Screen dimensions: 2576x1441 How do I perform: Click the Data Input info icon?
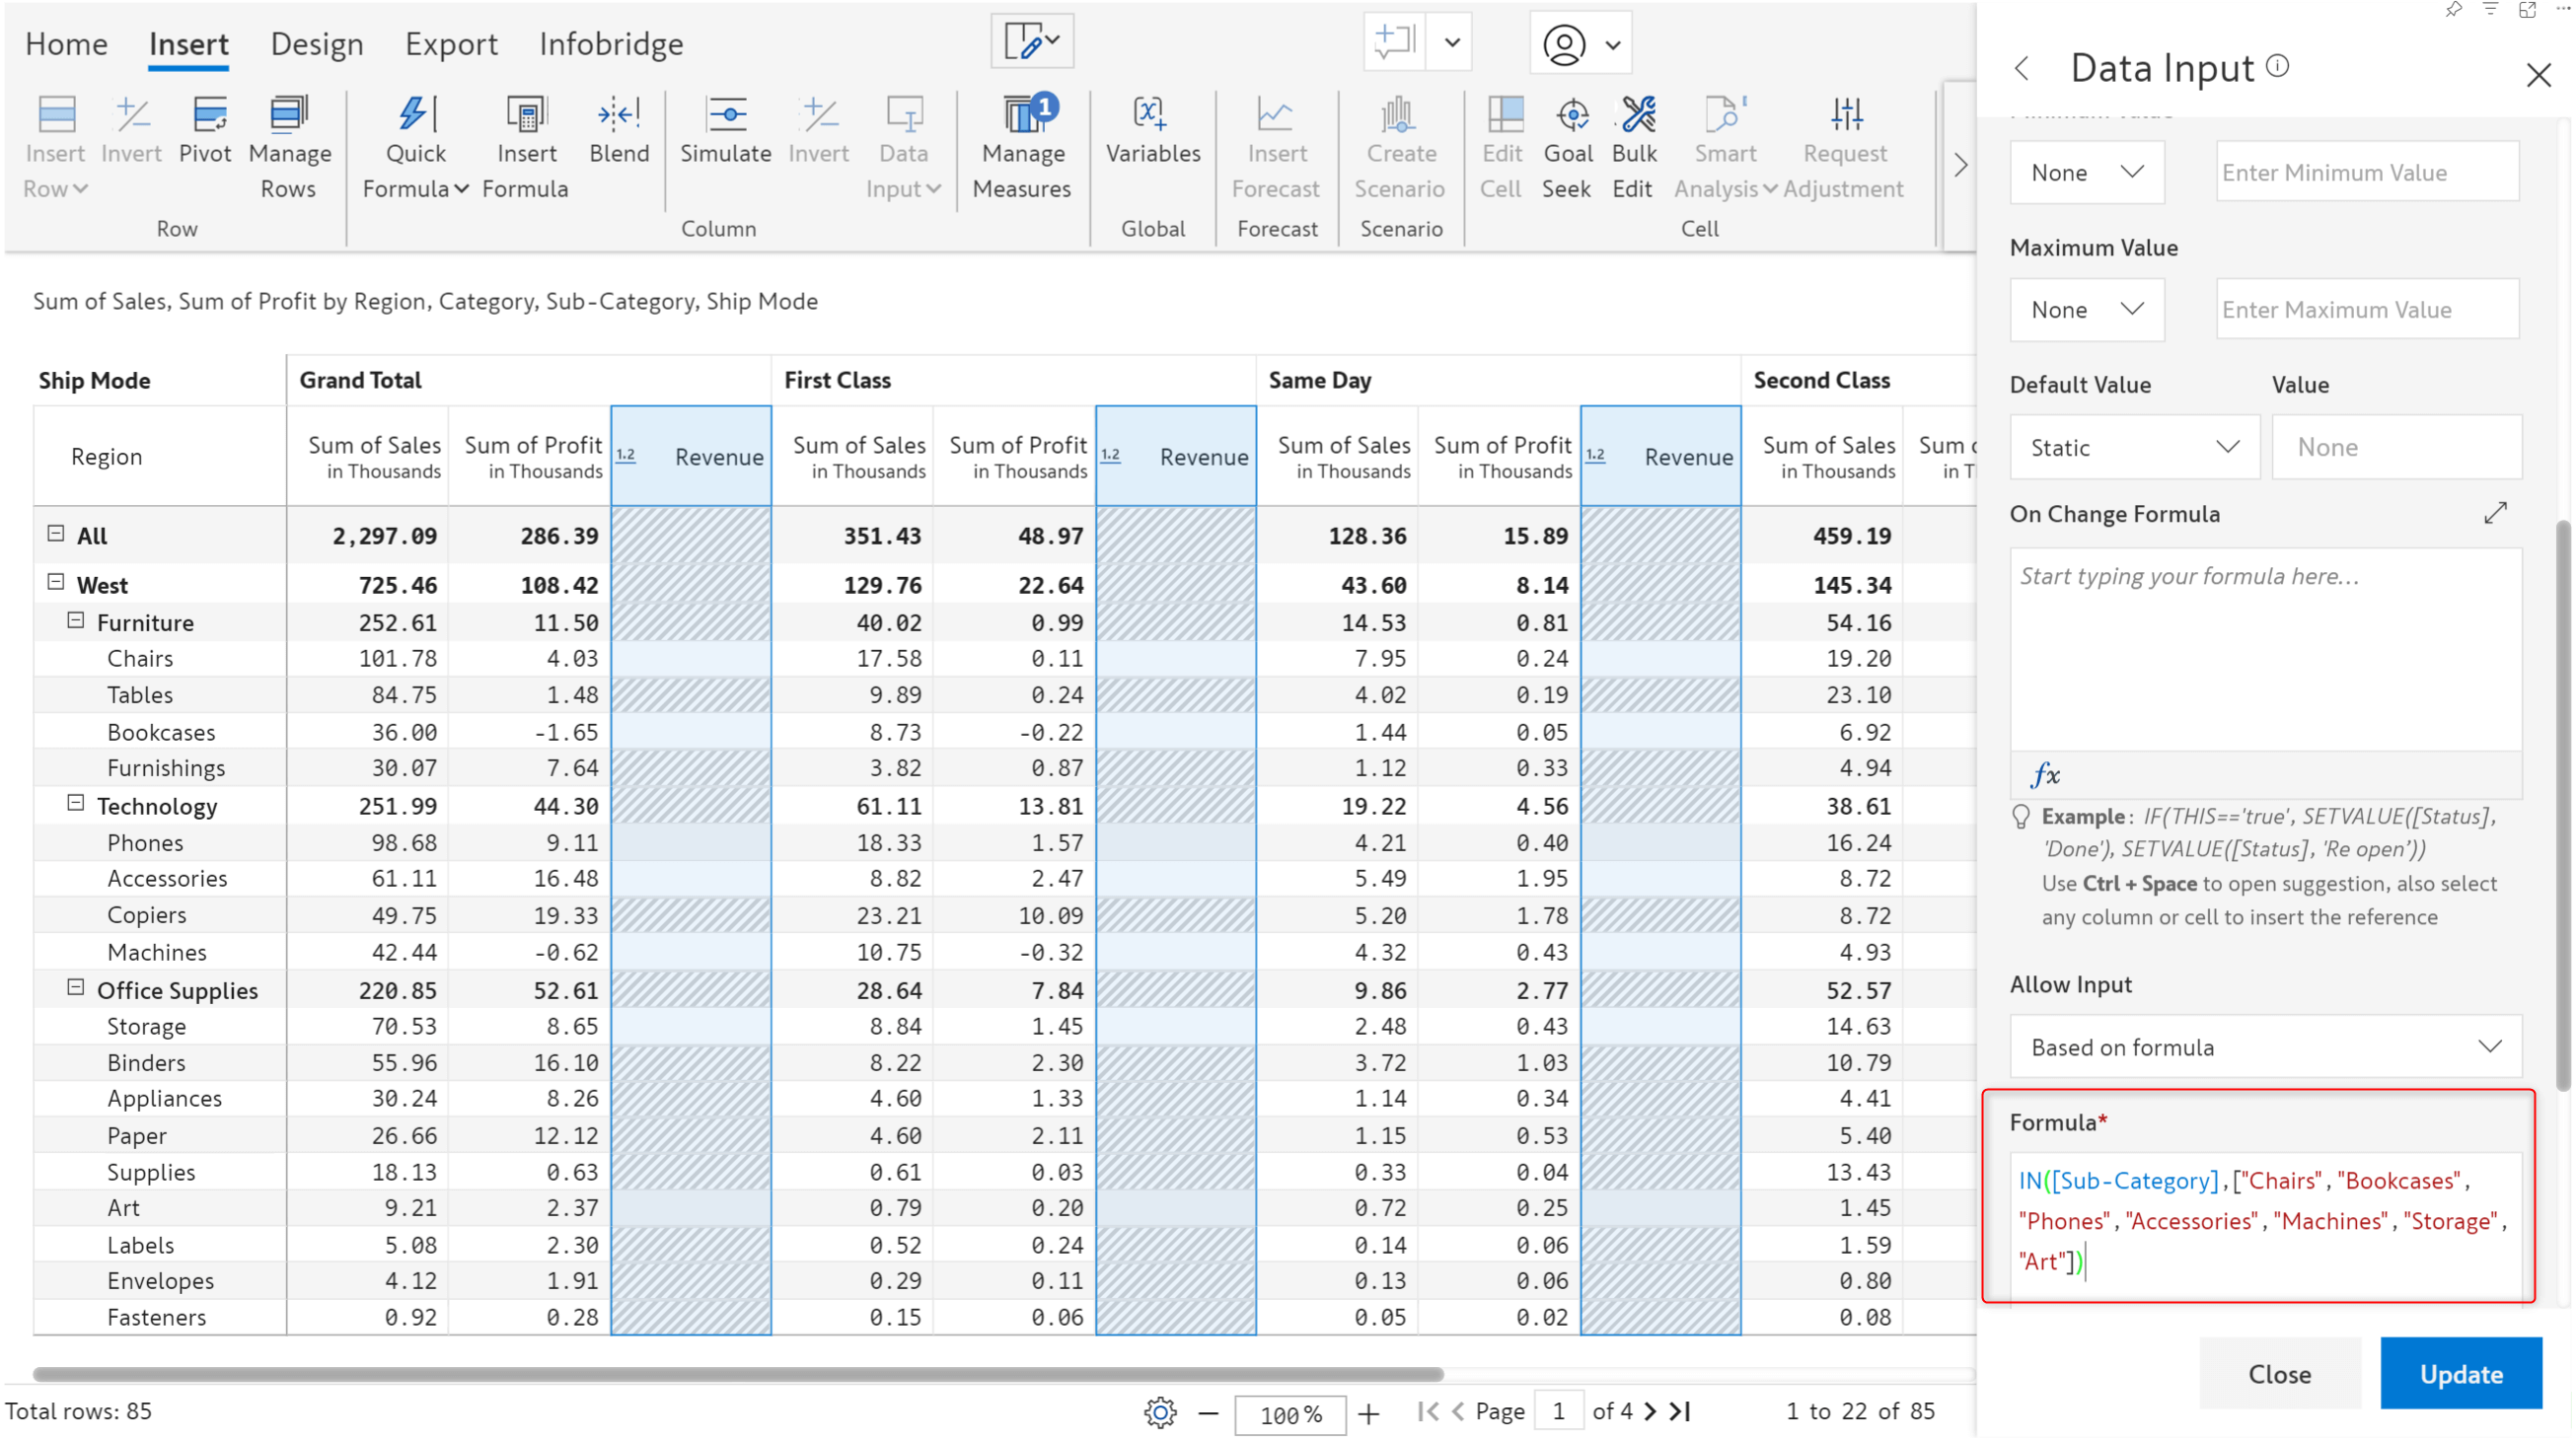[x=2277, y=66]
